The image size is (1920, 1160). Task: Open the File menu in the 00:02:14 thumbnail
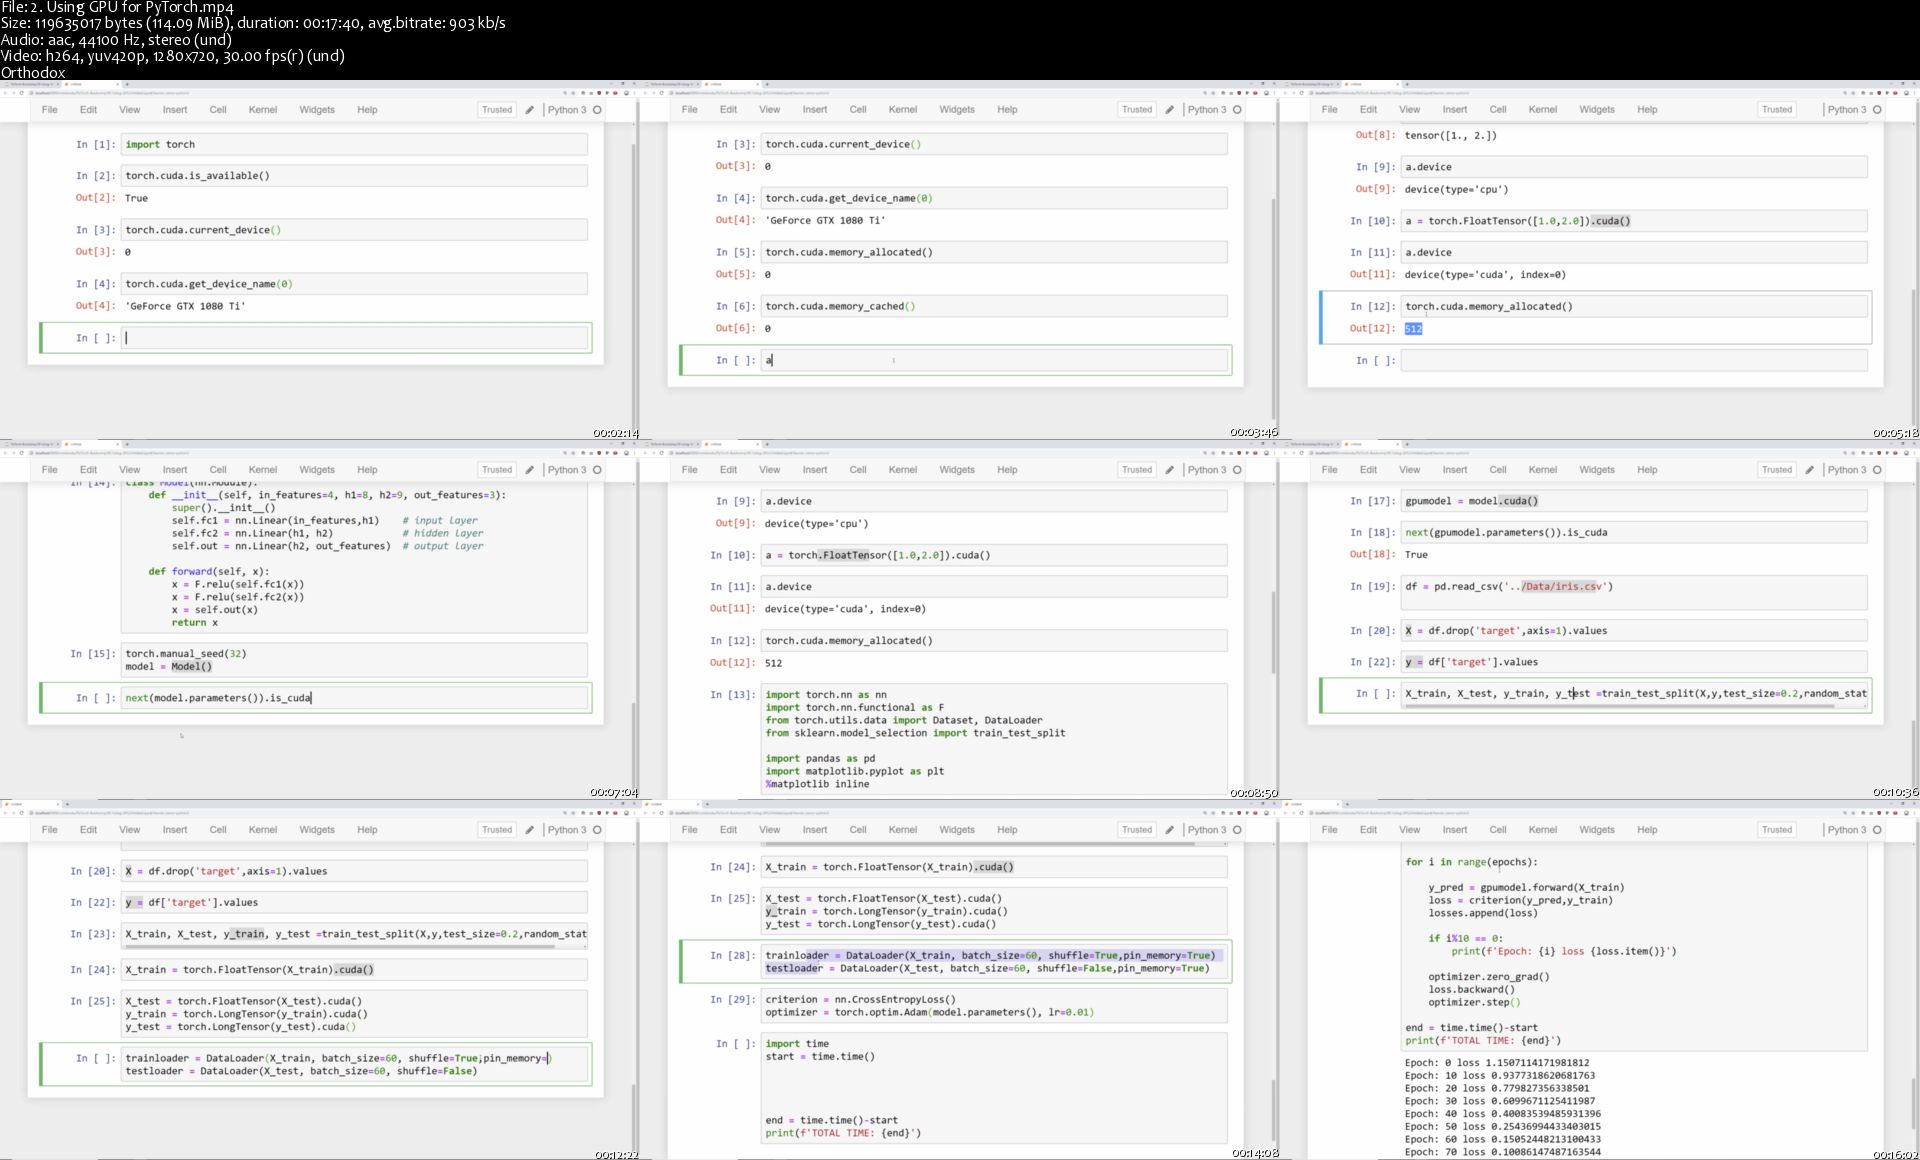pos(50,110)
